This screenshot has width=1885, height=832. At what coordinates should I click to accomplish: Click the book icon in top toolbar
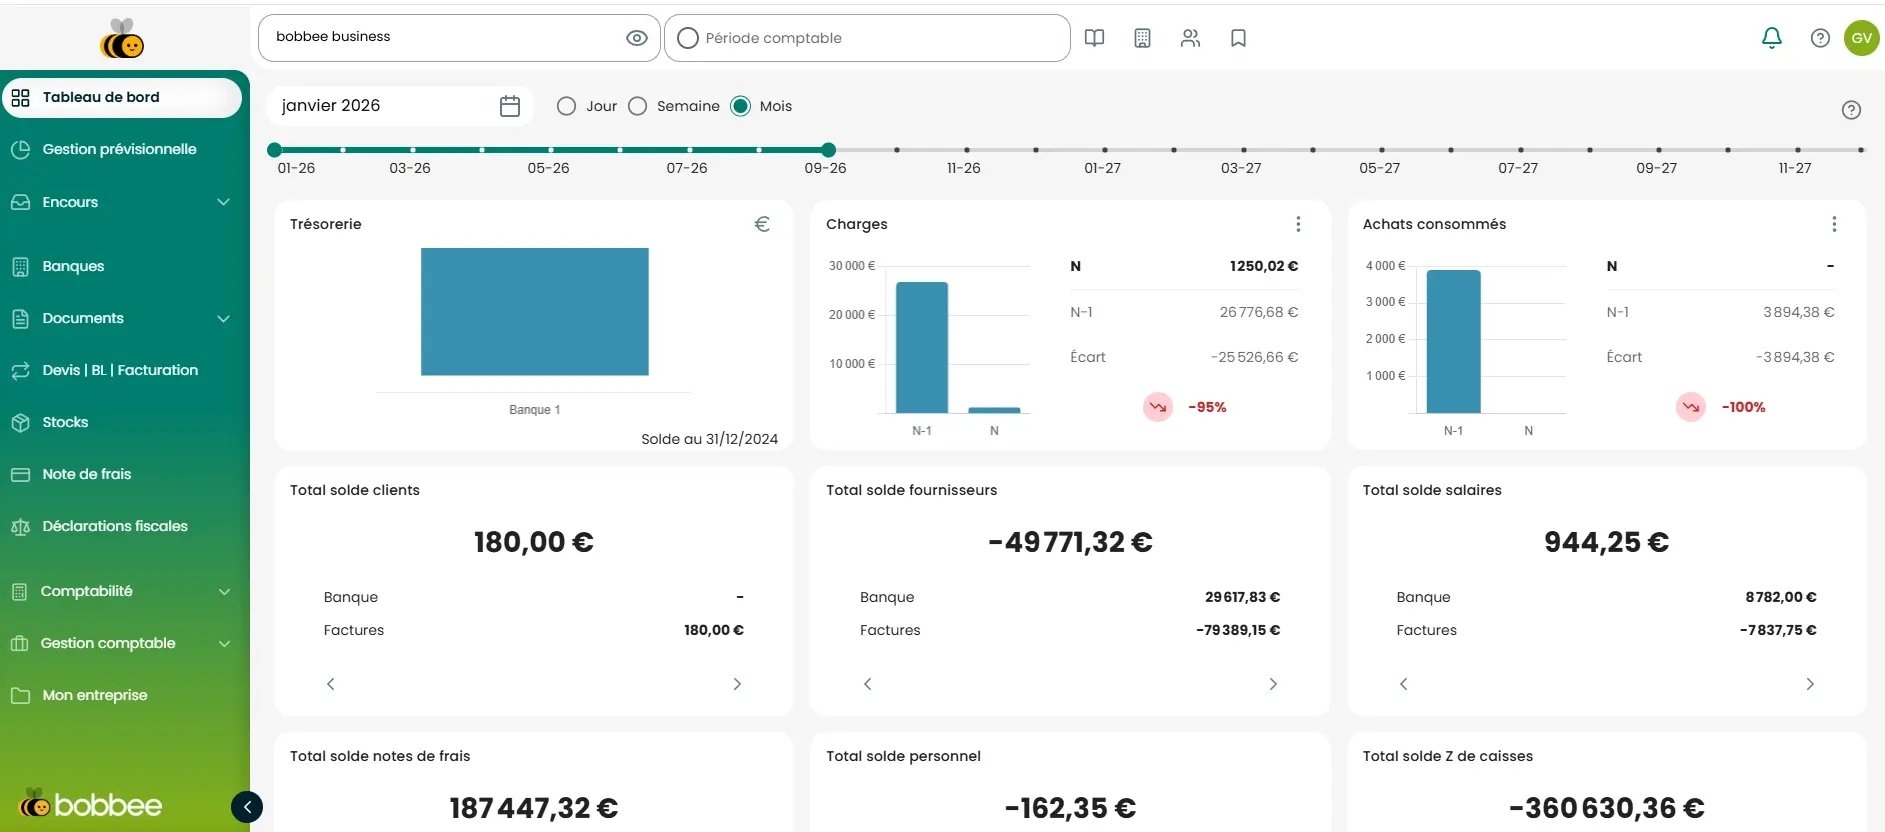point(1094,38)
